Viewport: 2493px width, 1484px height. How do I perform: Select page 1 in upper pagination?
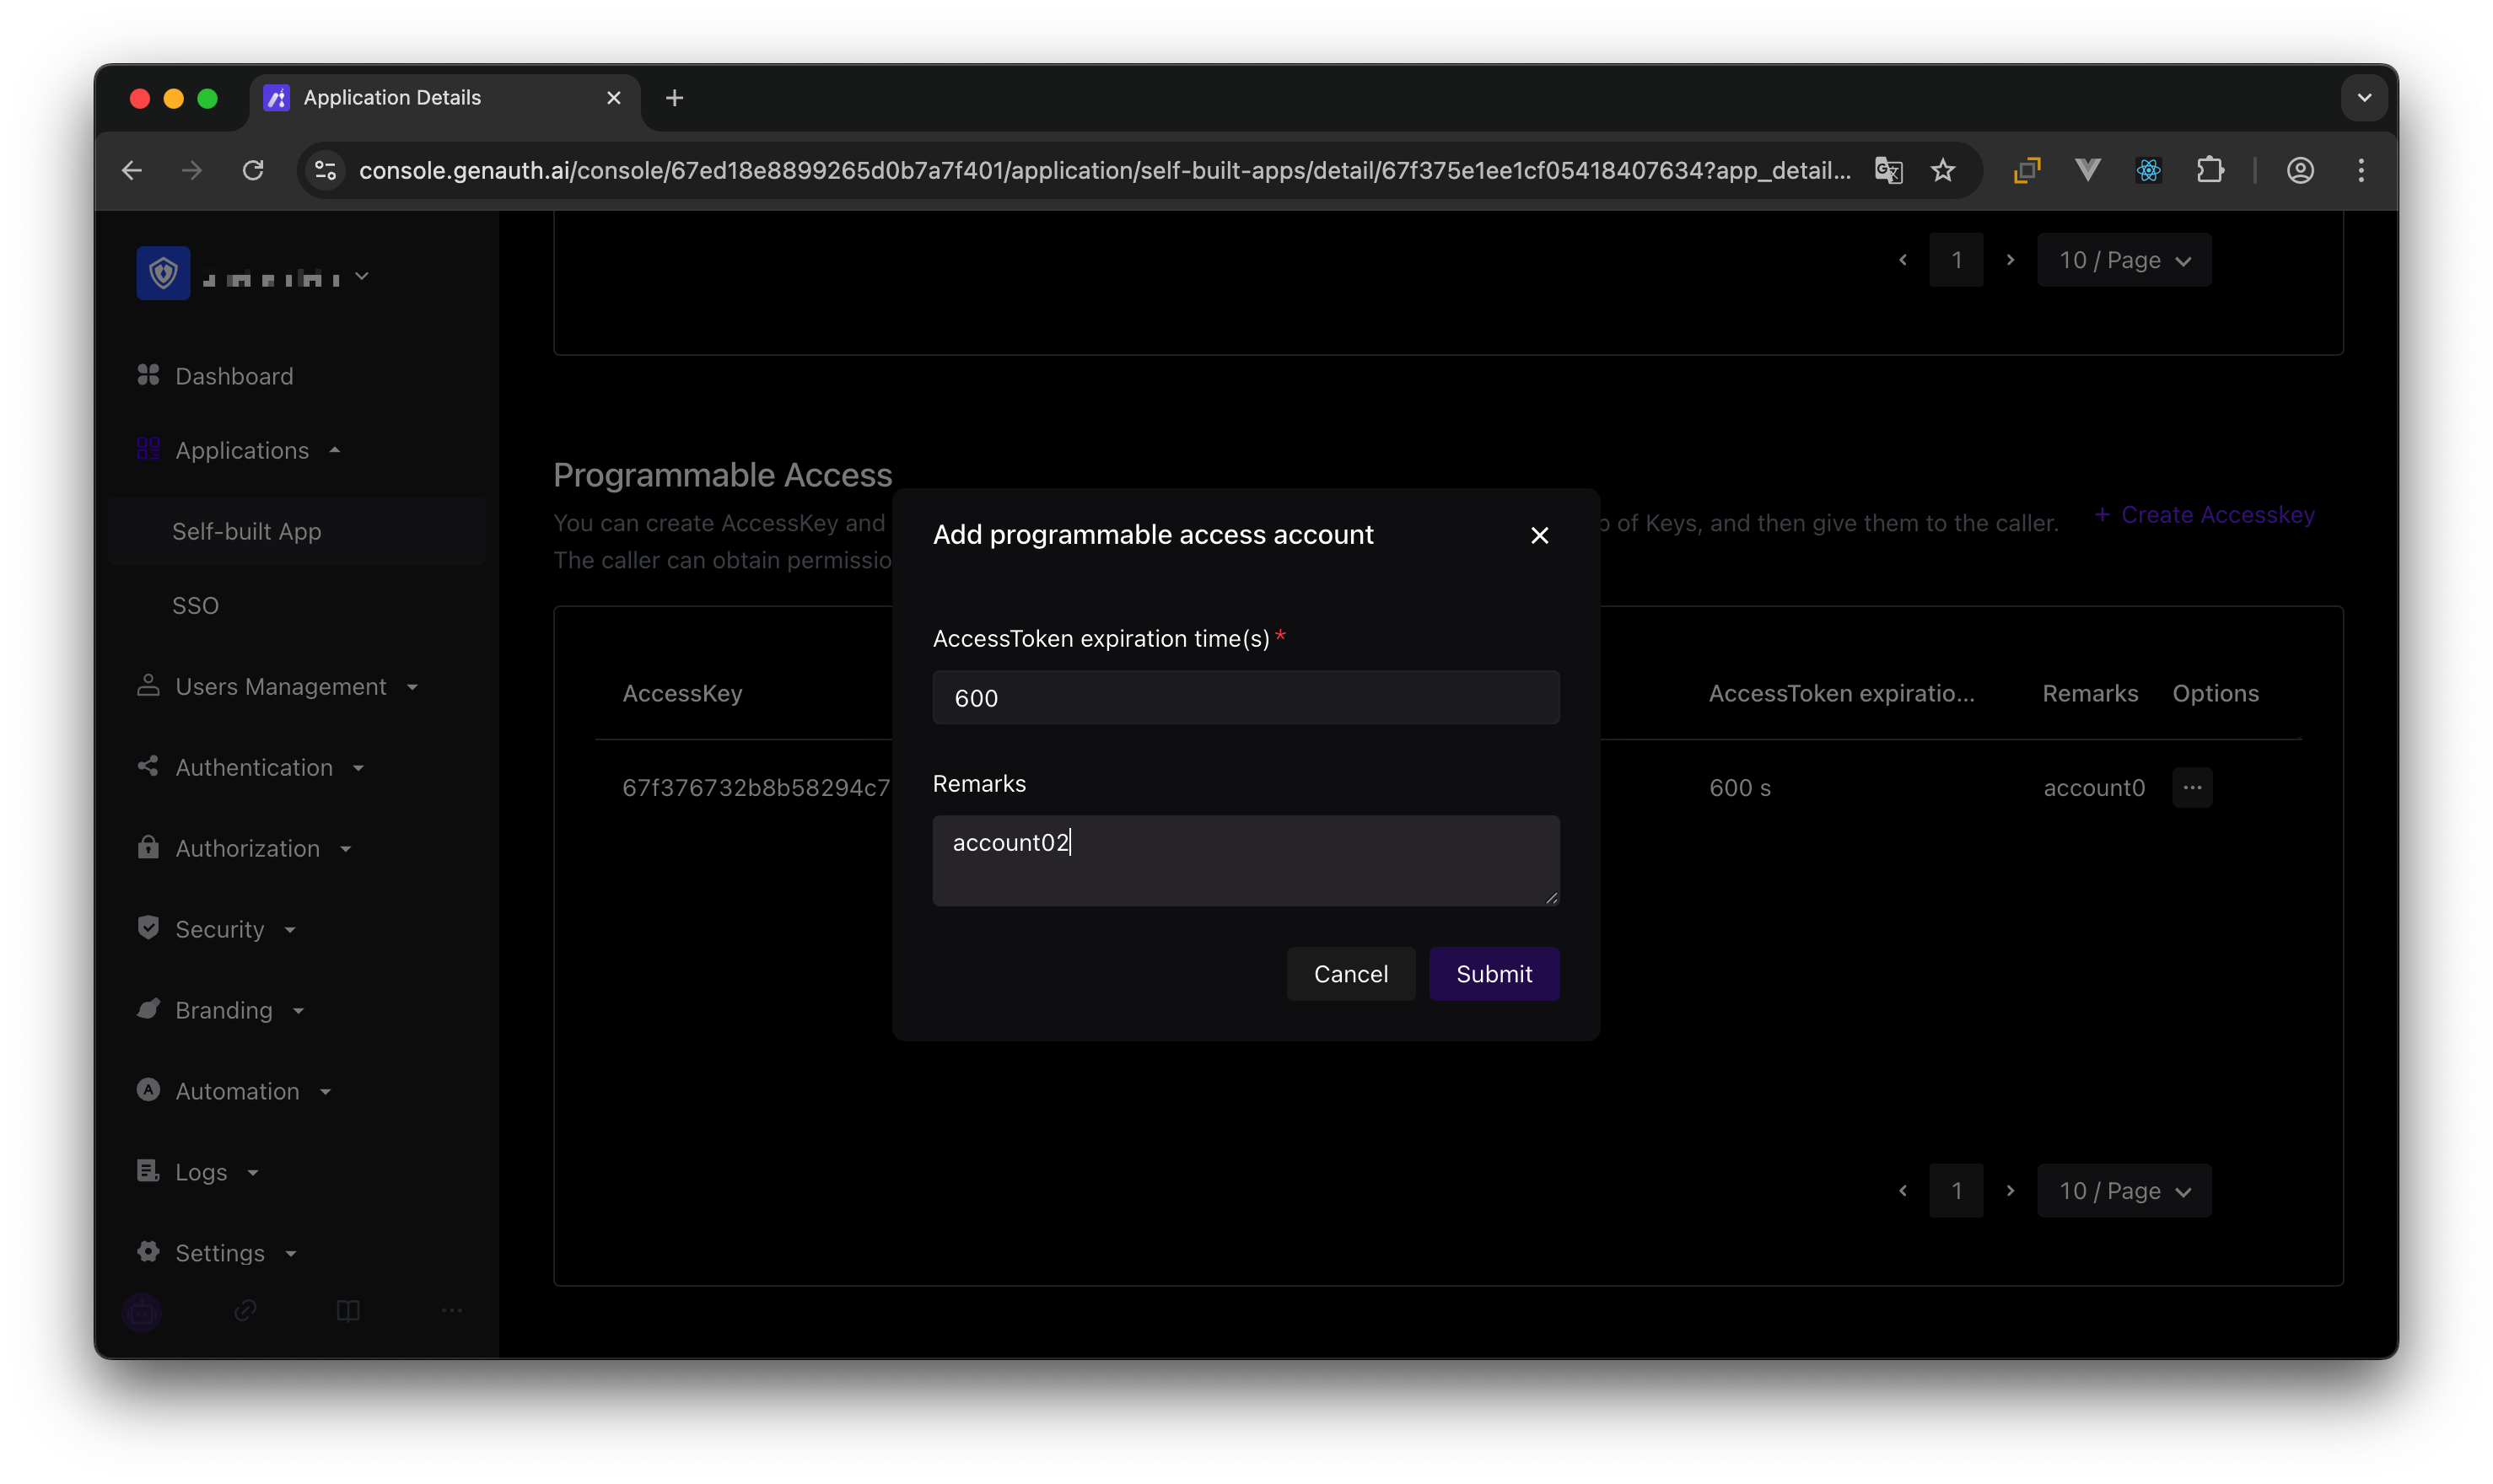[x=1955, y=260]
